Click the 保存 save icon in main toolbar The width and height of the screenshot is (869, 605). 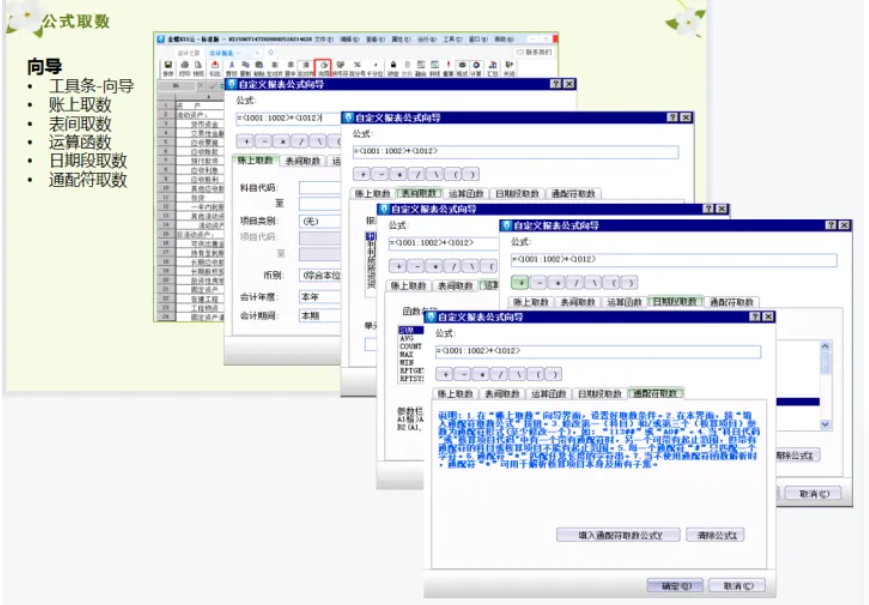click(167, 69)
